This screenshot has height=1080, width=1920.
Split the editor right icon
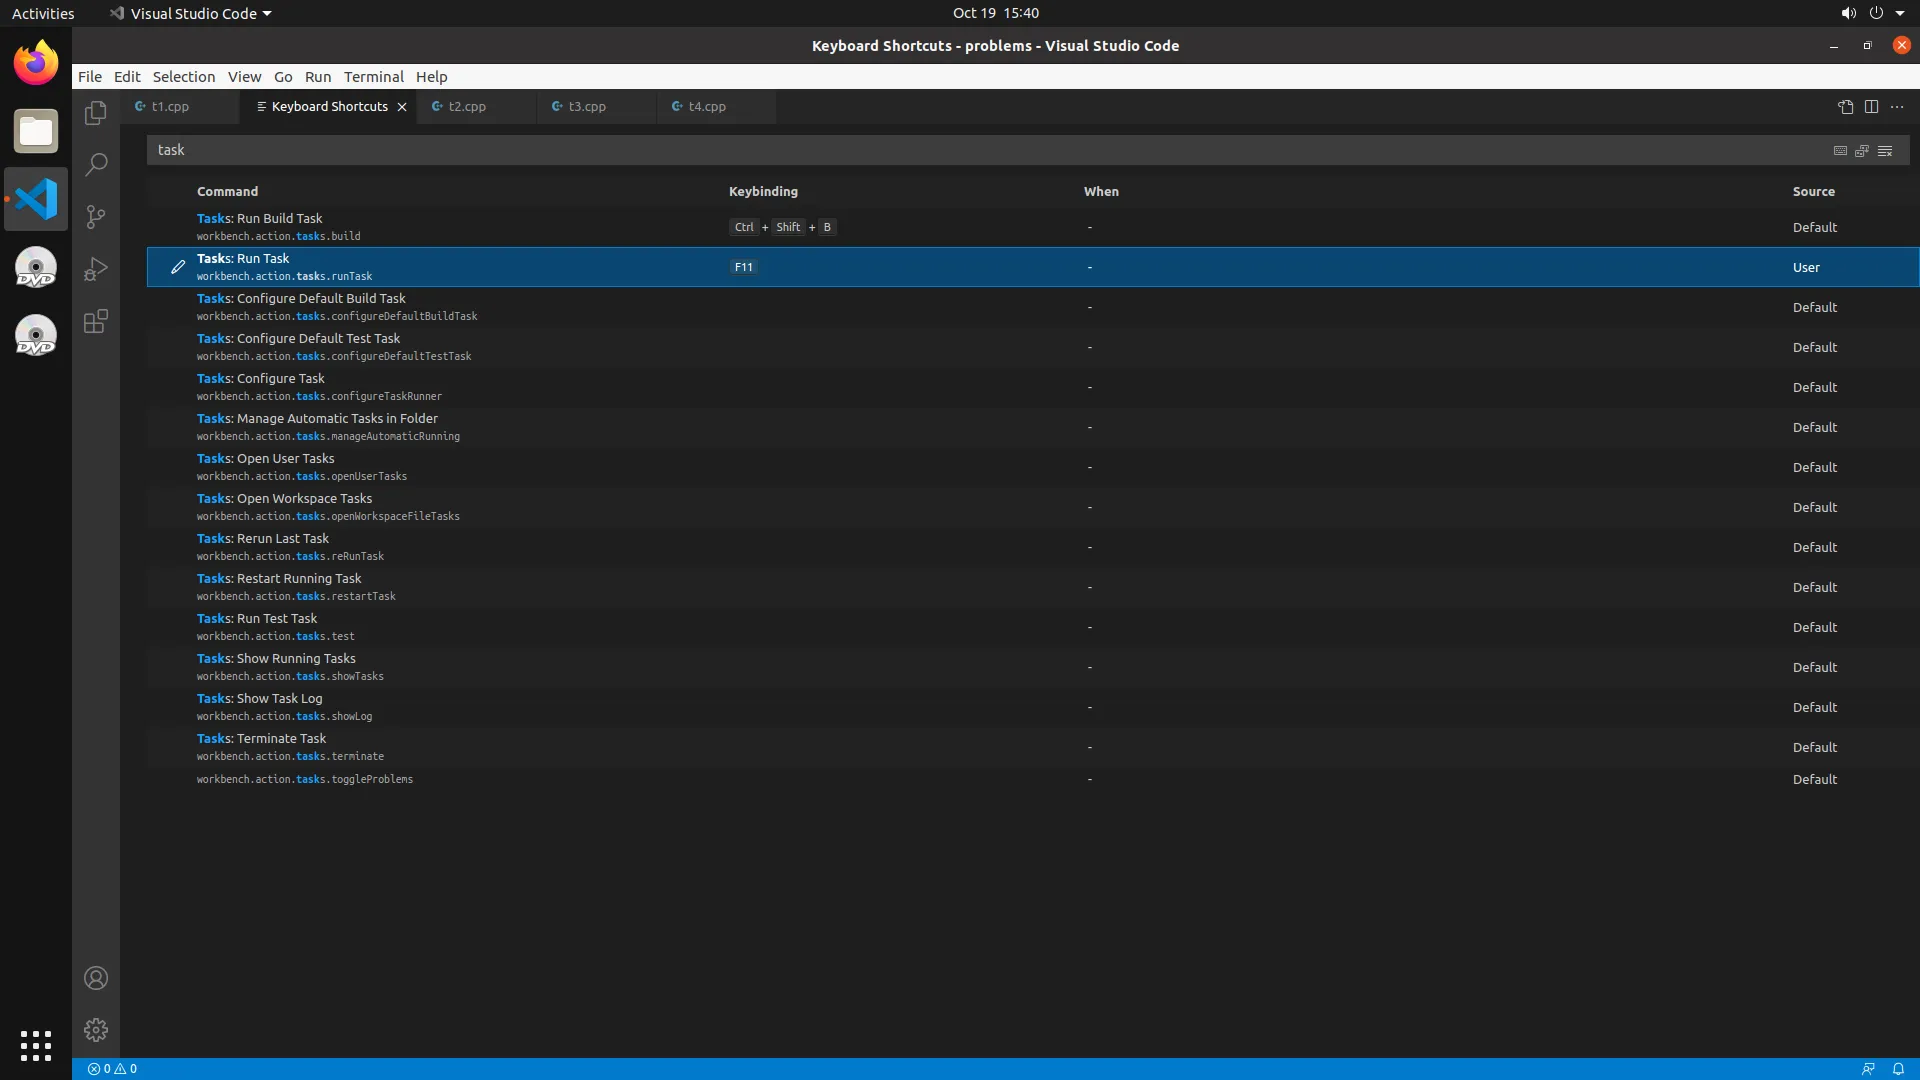tap(1872, 107)
